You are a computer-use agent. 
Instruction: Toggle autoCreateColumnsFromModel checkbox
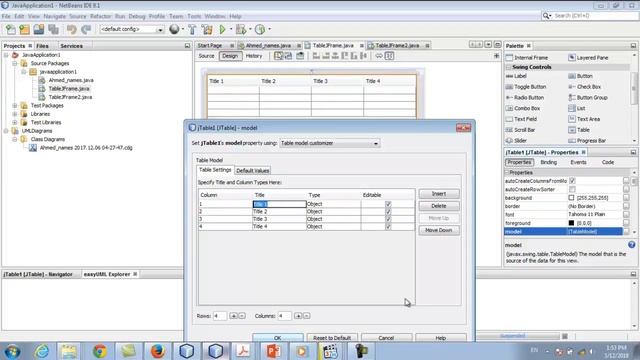point(572,181)
